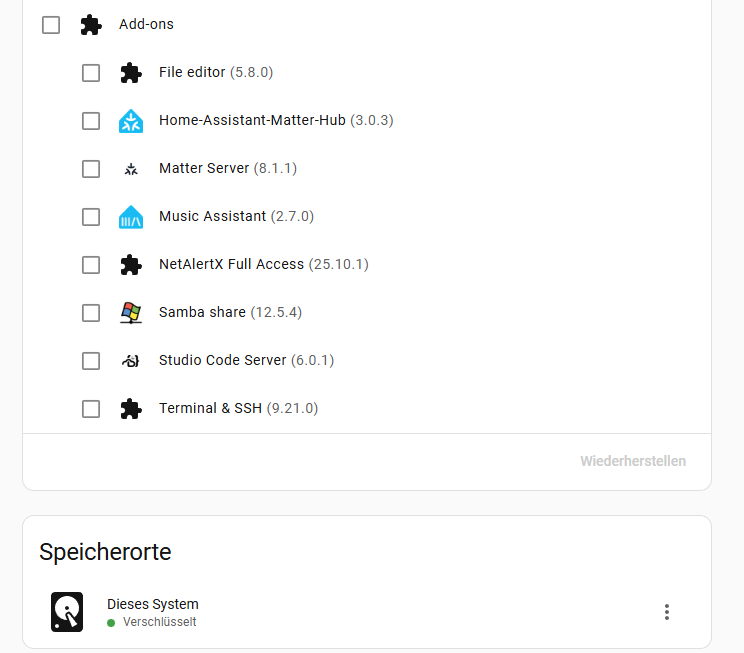Enable the Samba share checkbox

pos(91,313)
